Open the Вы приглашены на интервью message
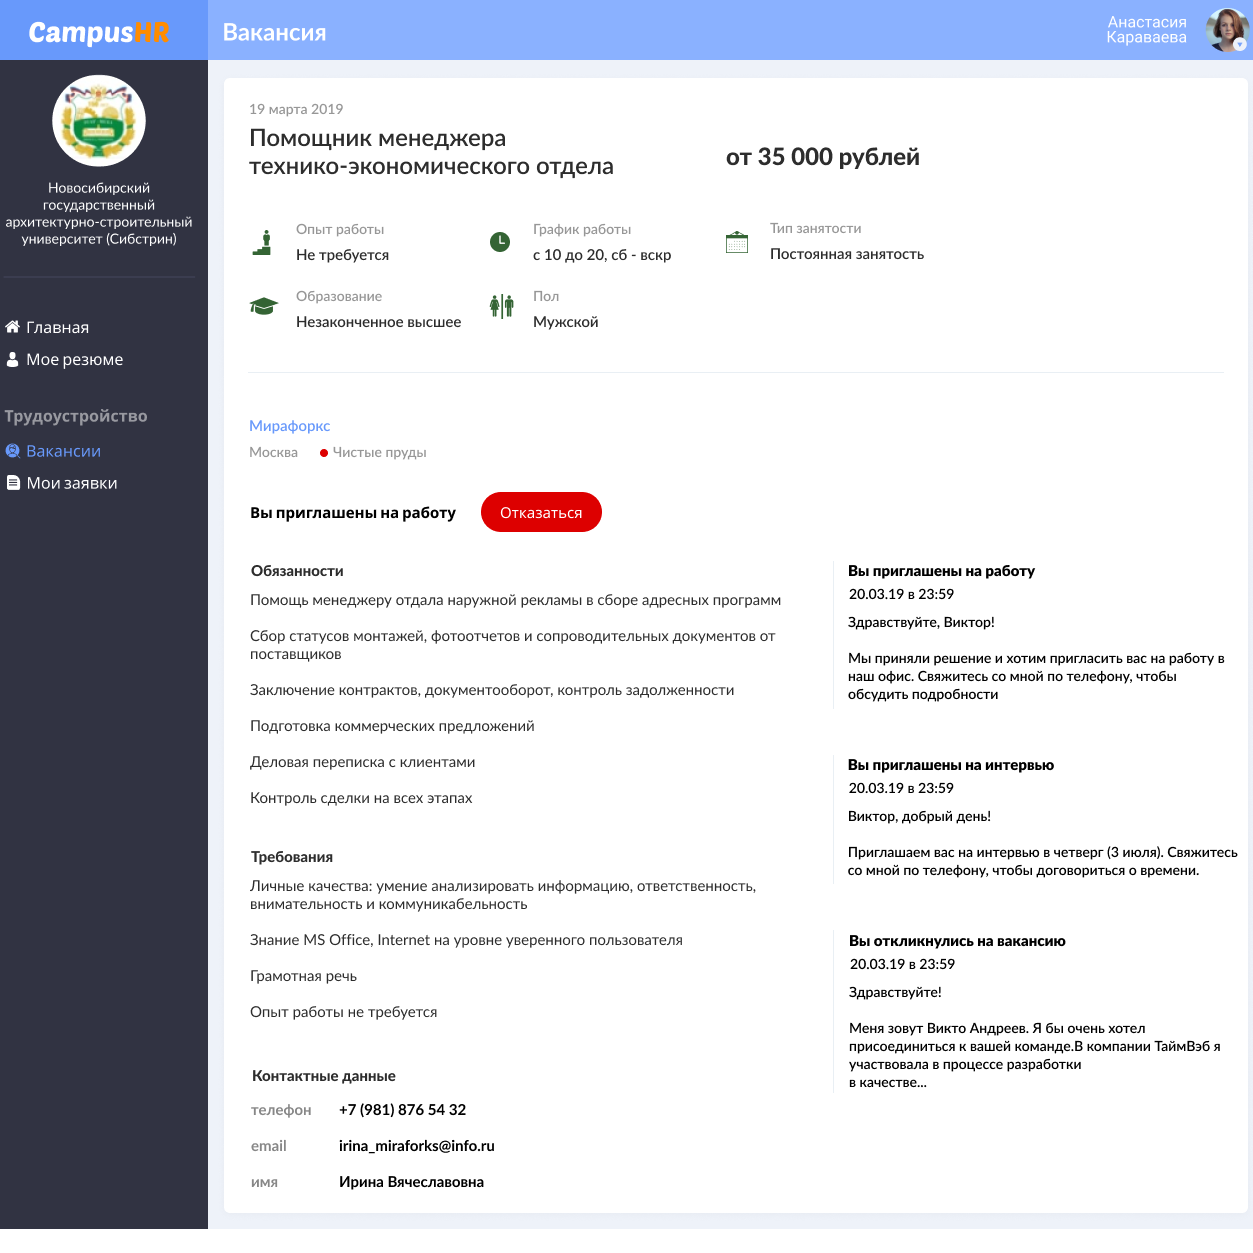The width and height of the screenshot is (1253, 1253). click(x=951, y=765)
